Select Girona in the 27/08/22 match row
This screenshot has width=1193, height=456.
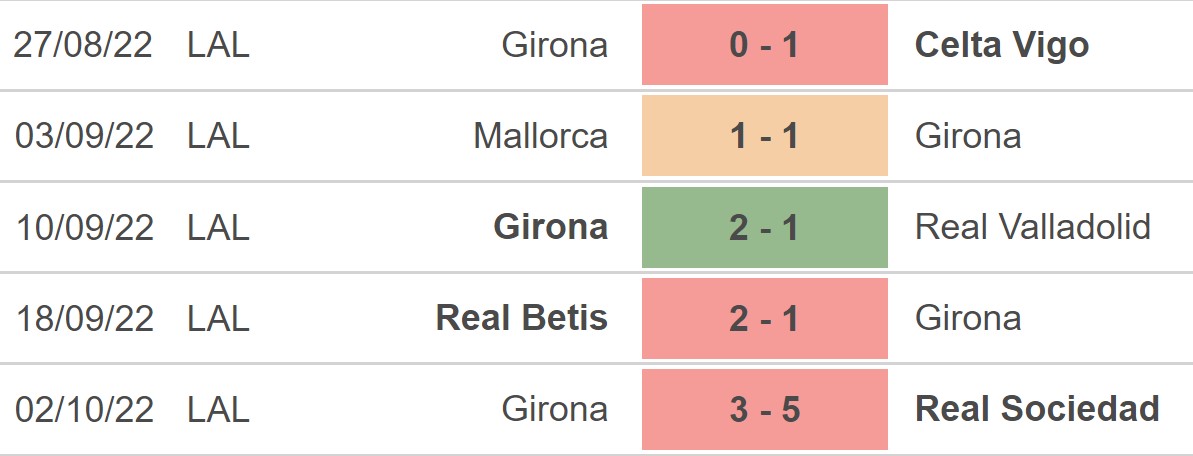click(554, 45)
